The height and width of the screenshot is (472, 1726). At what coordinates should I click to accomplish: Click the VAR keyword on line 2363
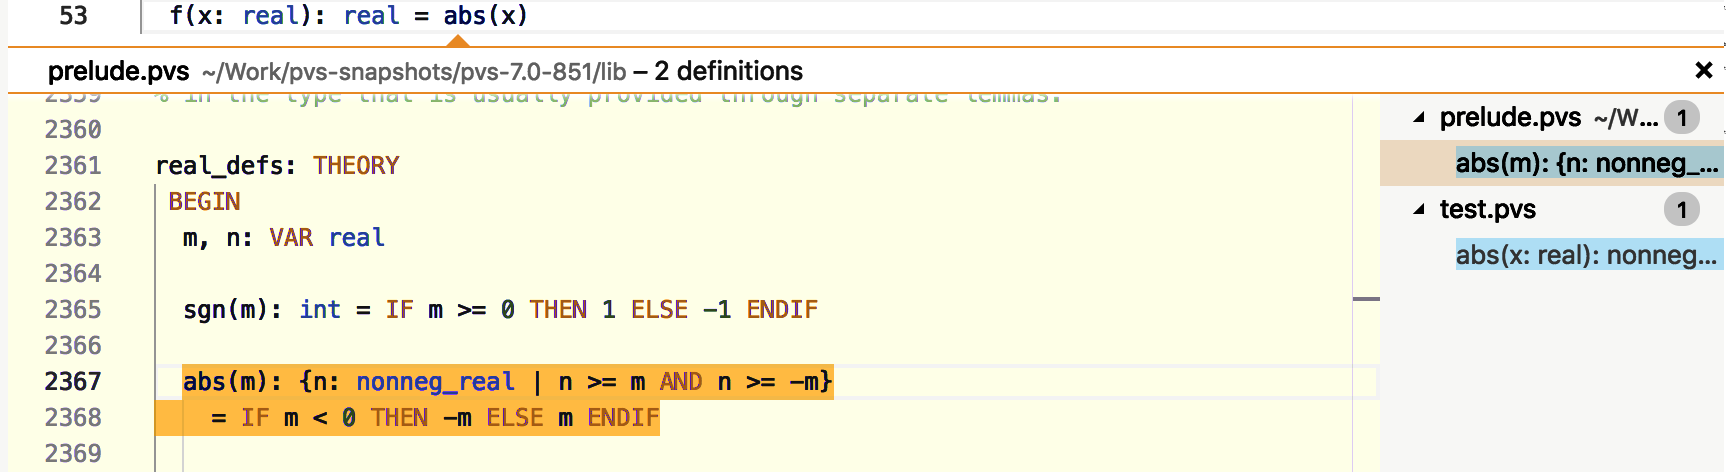(x=291, y=237)
